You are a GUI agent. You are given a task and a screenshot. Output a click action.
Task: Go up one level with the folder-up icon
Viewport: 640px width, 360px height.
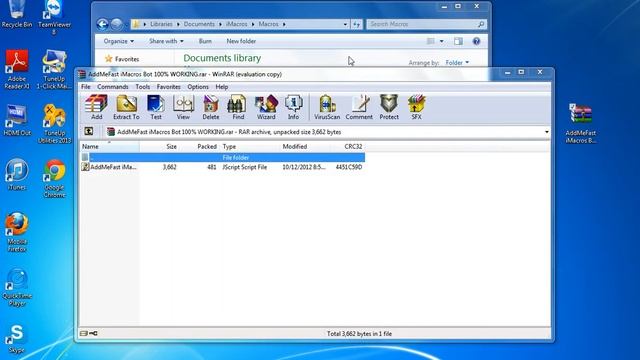pyautogui.click(x=89, y=131)
